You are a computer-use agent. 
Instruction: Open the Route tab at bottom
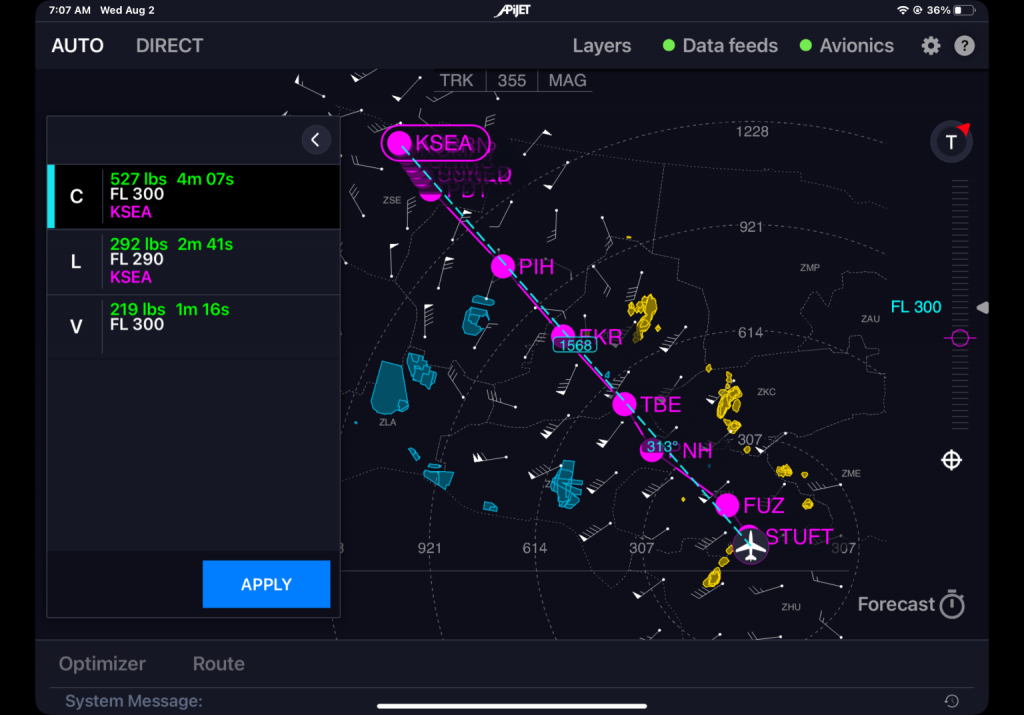tap(218, 664)
